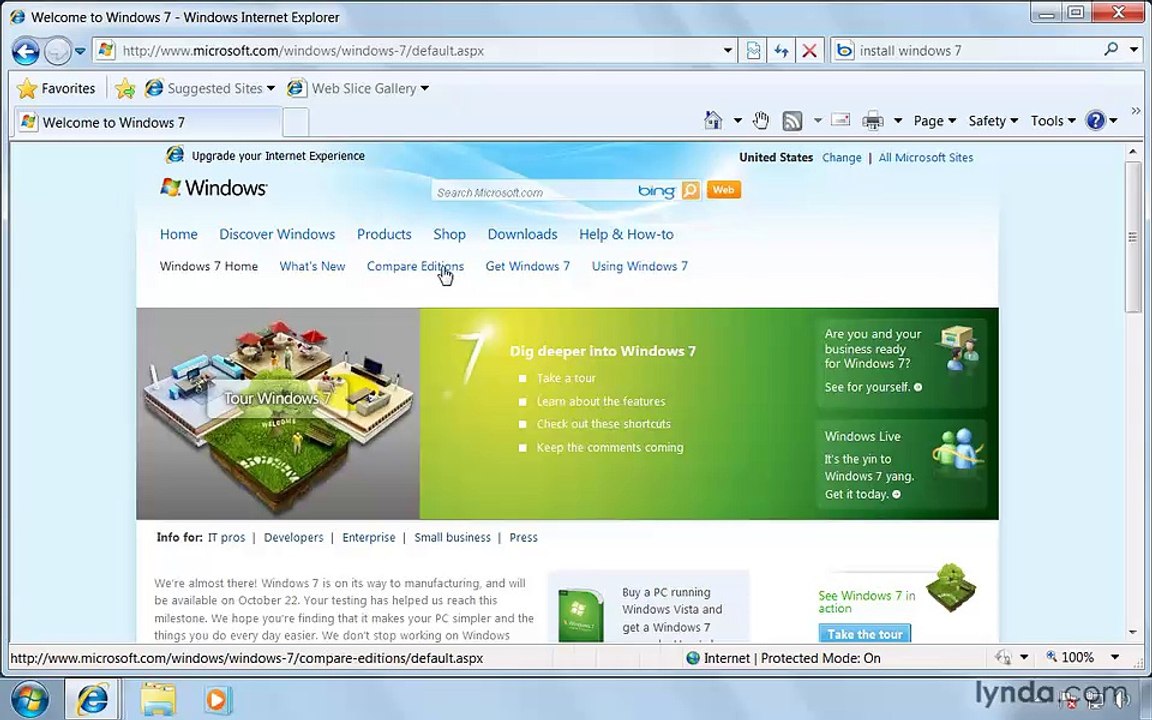
Task: Select the 'Welcome to Windows 7' tab
Action: pyautogui.click(x=147, y=122)
